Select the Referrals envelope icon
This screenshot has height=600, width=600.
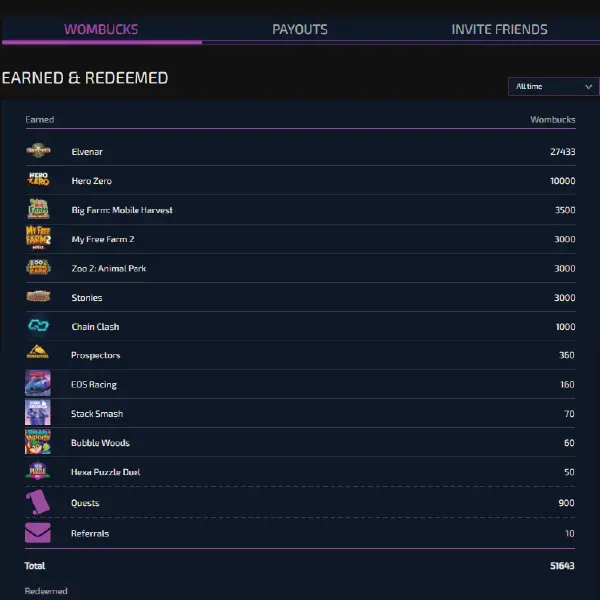click(x=38, y=533)
